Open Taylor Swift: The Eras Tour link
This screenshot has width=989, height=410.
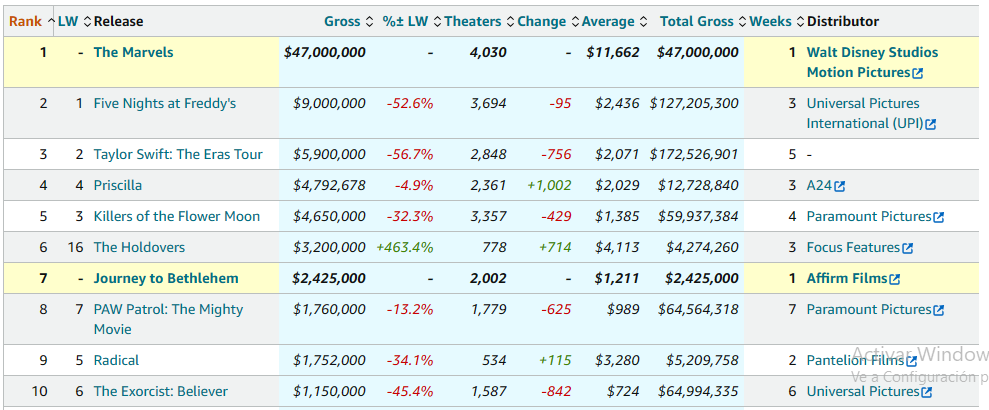pyautogui.click(x=178, y=154)
